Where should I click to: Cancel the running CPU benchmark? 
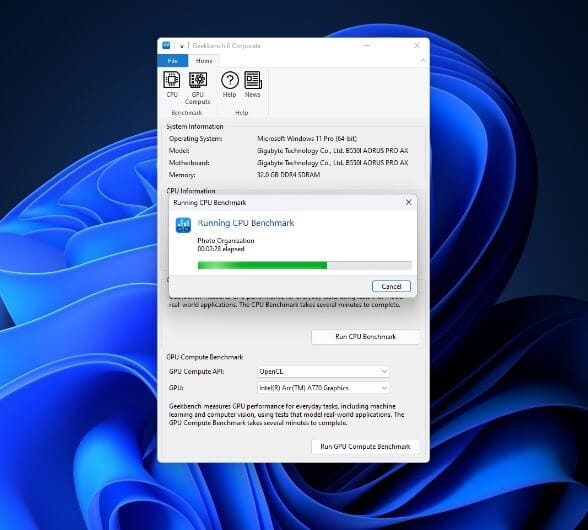tap(391, 286)
